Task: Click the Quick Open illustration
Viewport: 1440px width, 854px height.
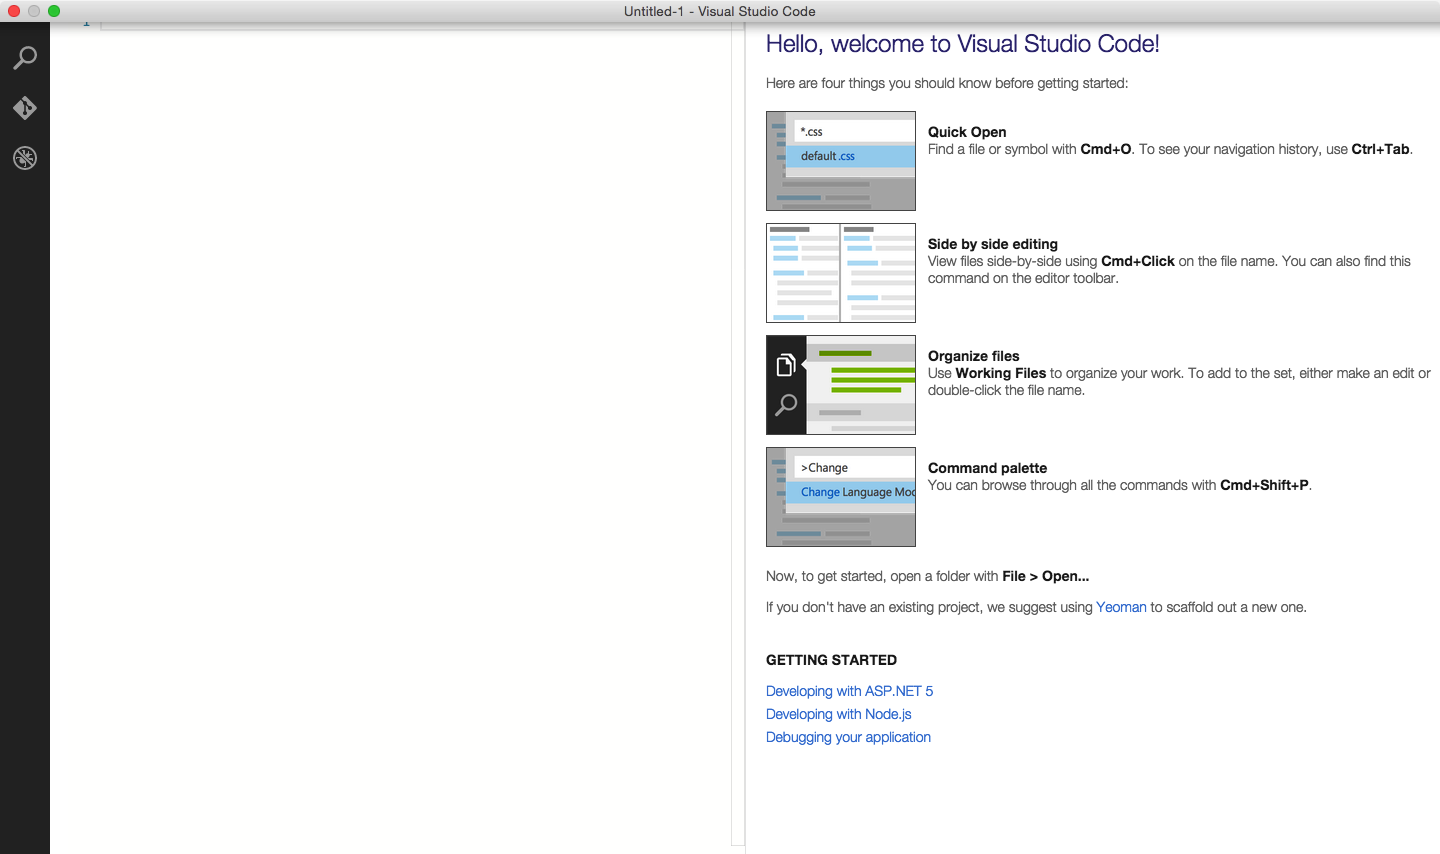Action: 840,161
